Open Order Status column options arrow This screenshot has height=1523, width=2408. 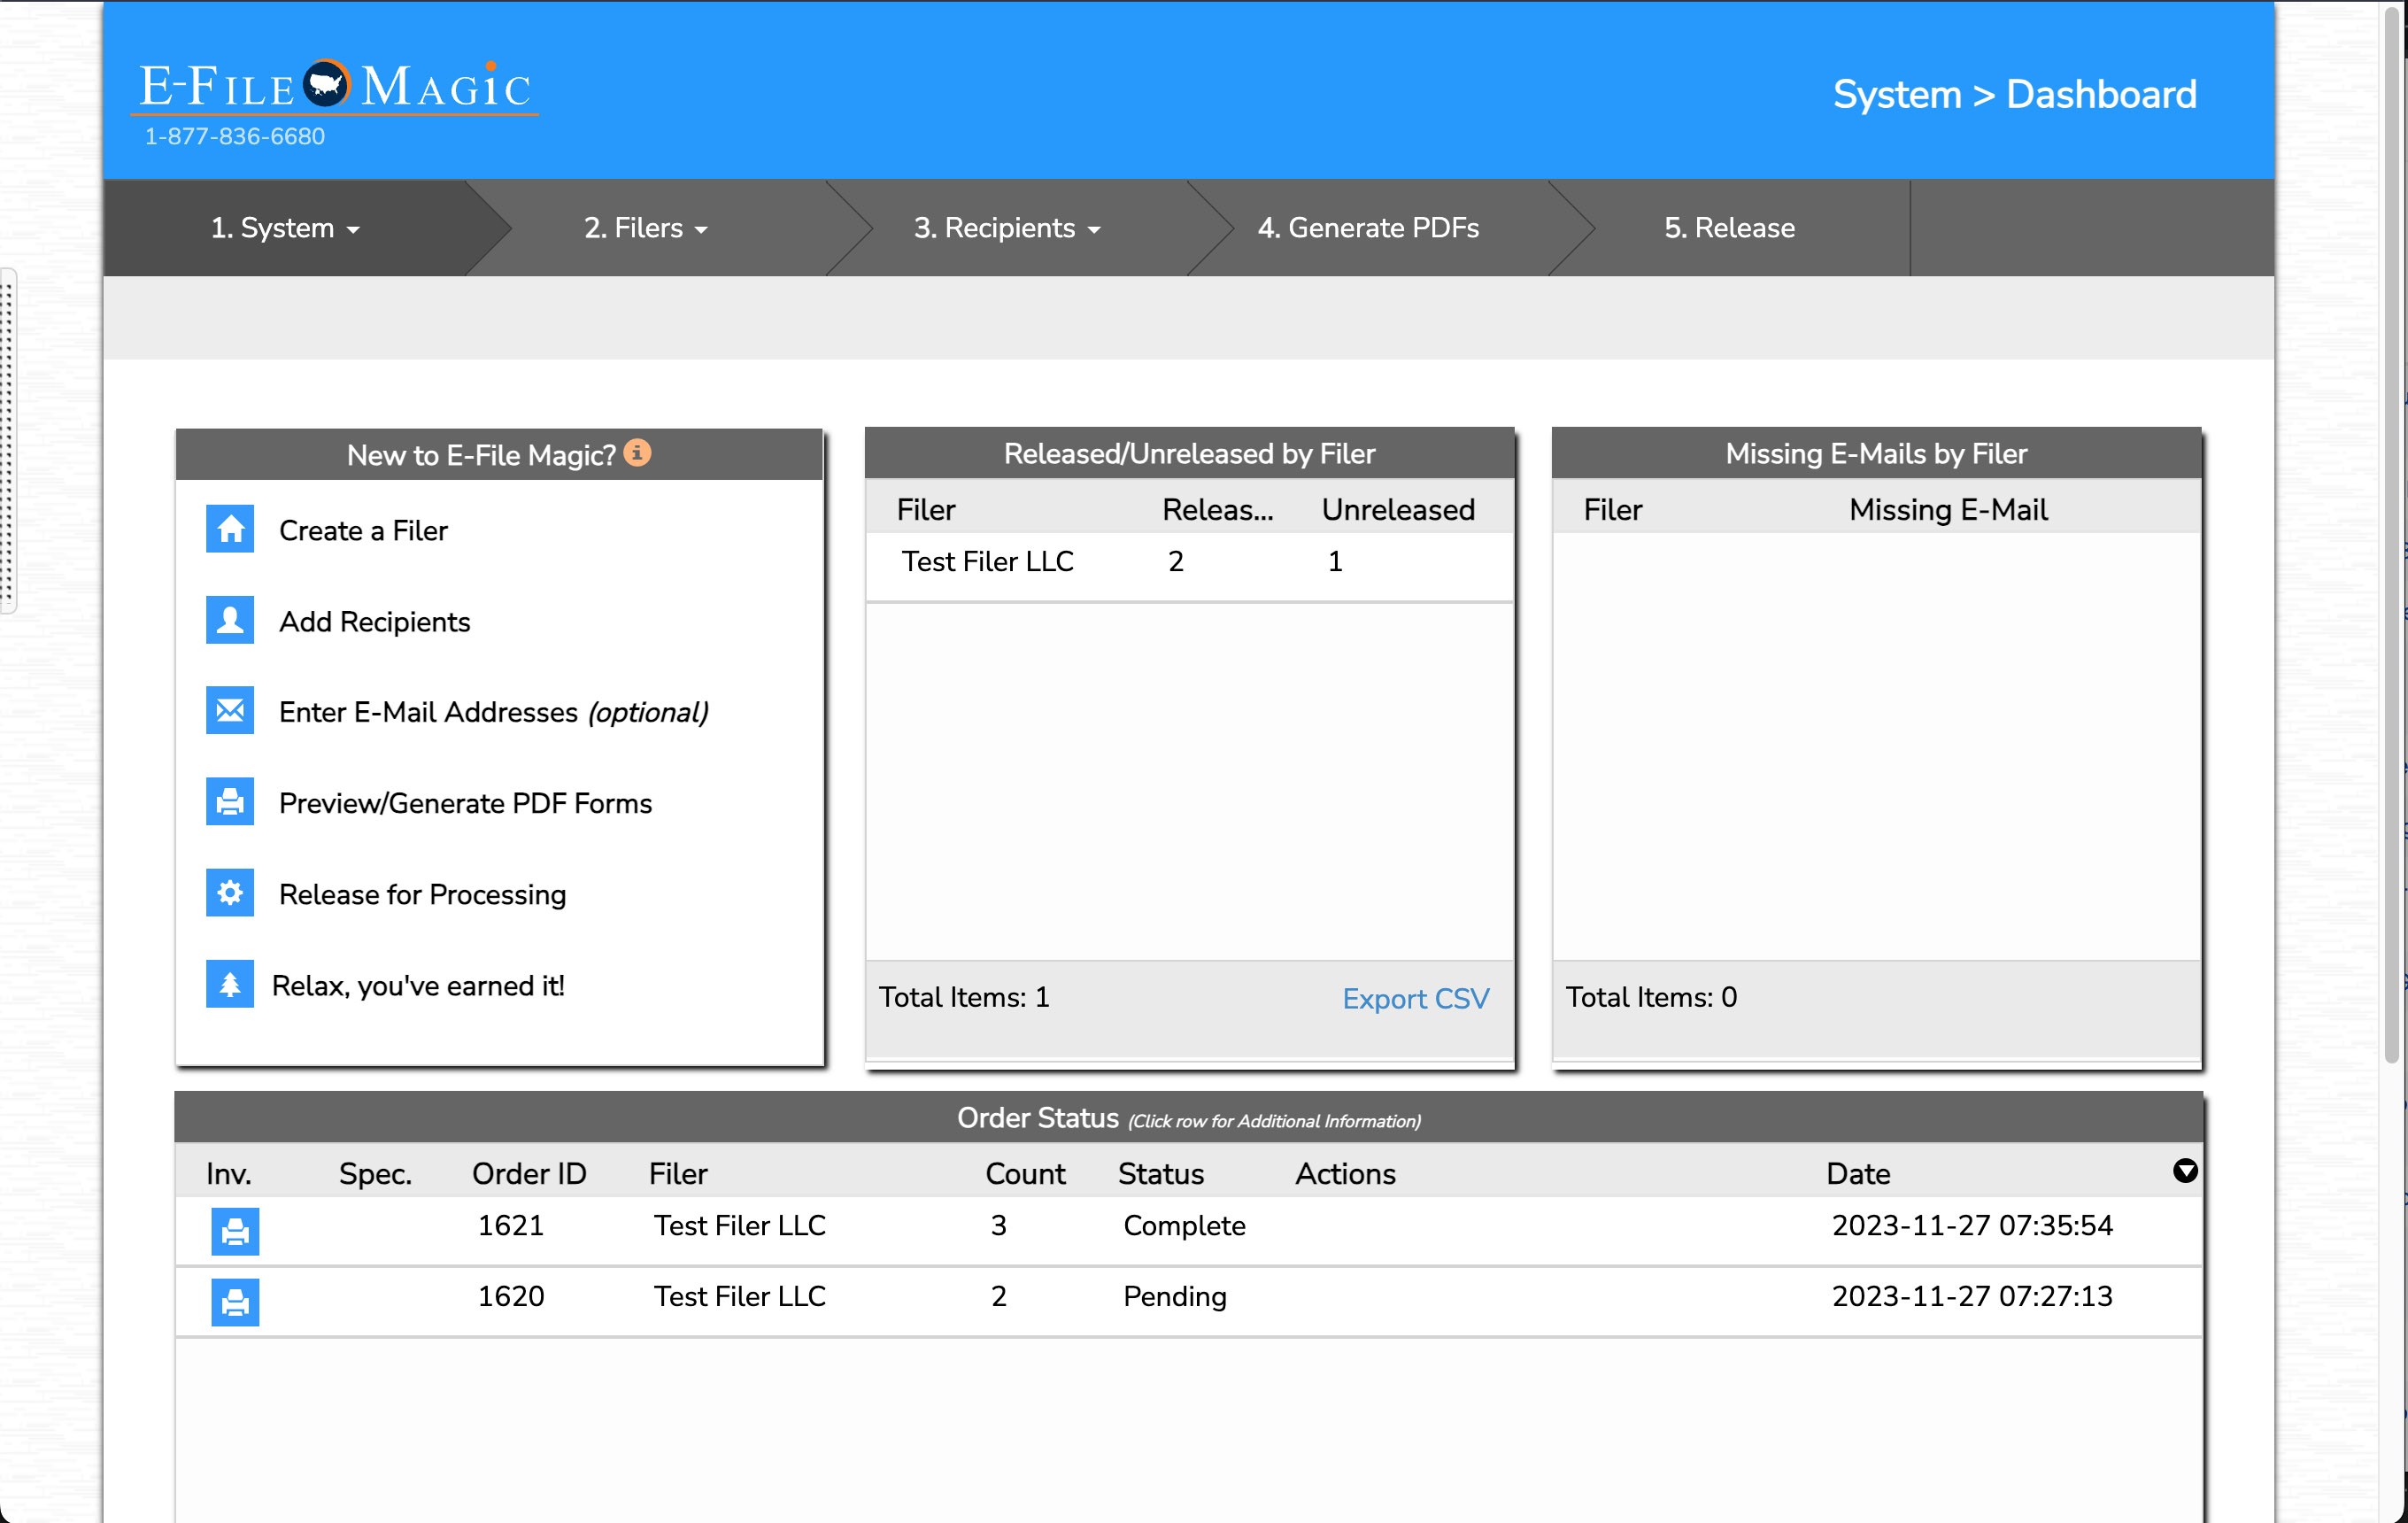[2185, 1171]
